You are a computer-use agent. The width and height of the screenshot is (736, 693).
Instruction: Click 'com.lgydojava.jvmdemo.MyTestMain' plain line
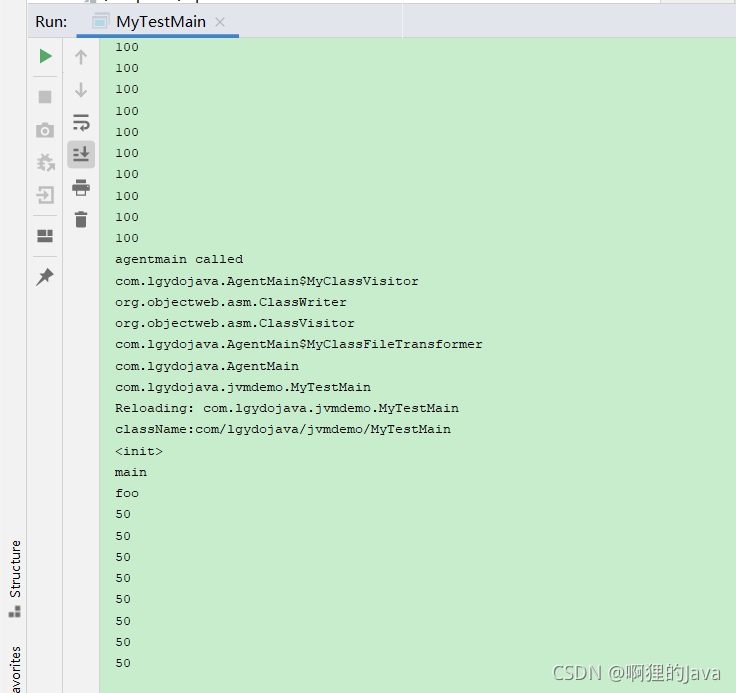(x=243, y=387)
